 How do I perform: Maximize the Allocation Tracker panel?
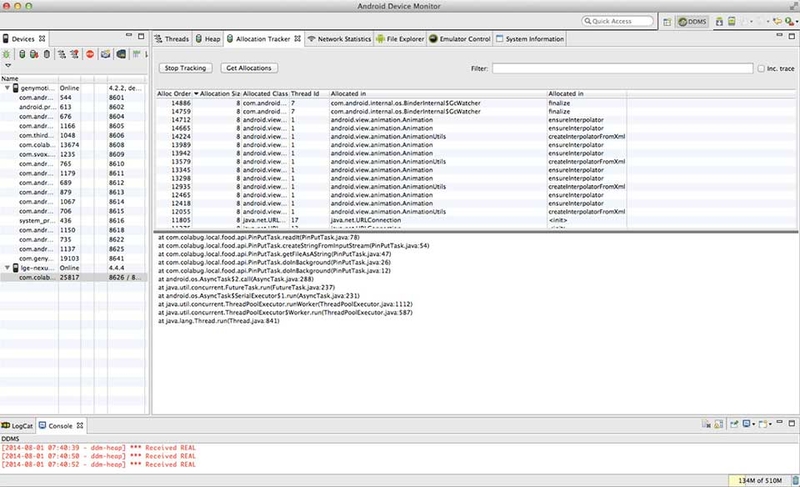(792, 36)
